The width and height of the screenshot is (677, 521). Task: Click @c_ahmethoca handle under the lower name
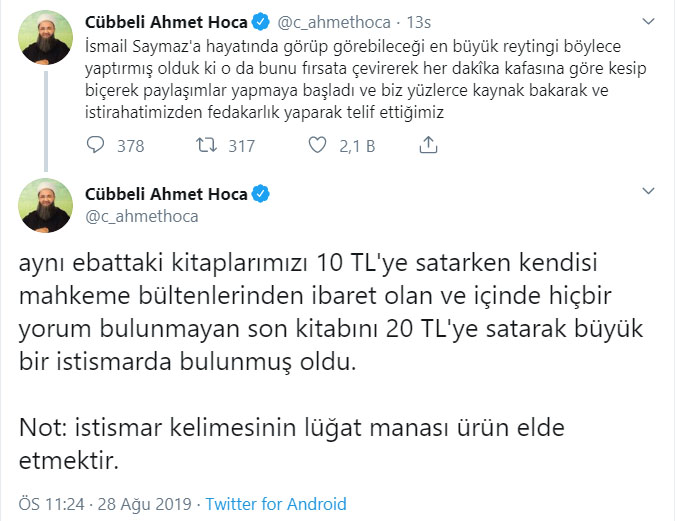click(x=141, y=216)
